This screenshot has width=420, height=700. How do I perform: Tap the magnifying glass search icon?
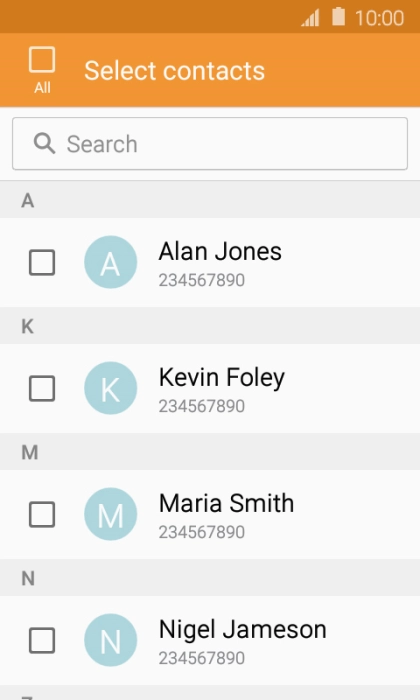coord(44,143)
